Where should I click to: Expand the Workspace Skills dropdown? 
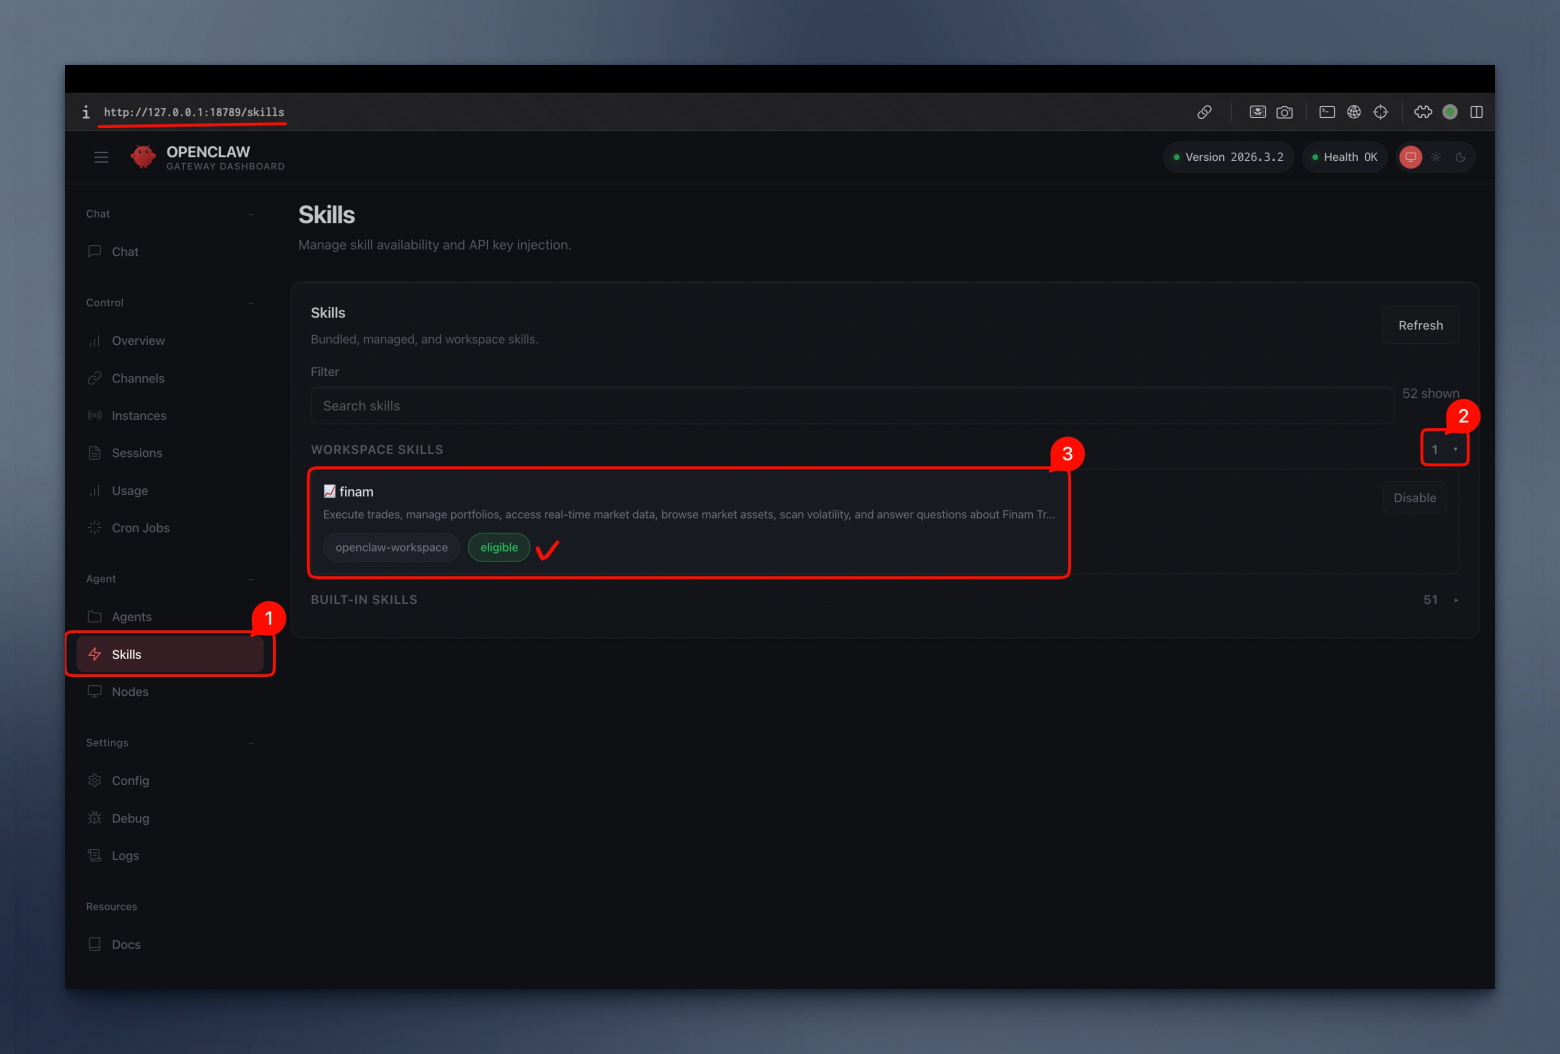pyautogui.click(x=1445, y=448)
